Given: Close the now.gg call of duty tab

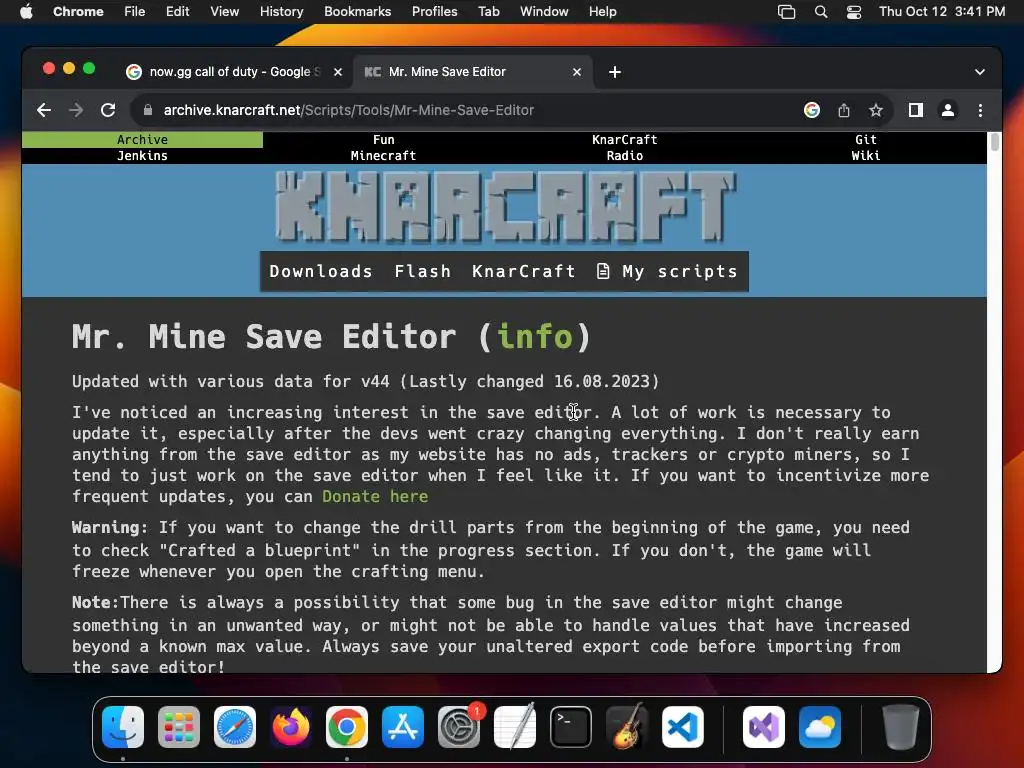Looking at the screenshot, I should pyautogui.click(x=338, y=72).
